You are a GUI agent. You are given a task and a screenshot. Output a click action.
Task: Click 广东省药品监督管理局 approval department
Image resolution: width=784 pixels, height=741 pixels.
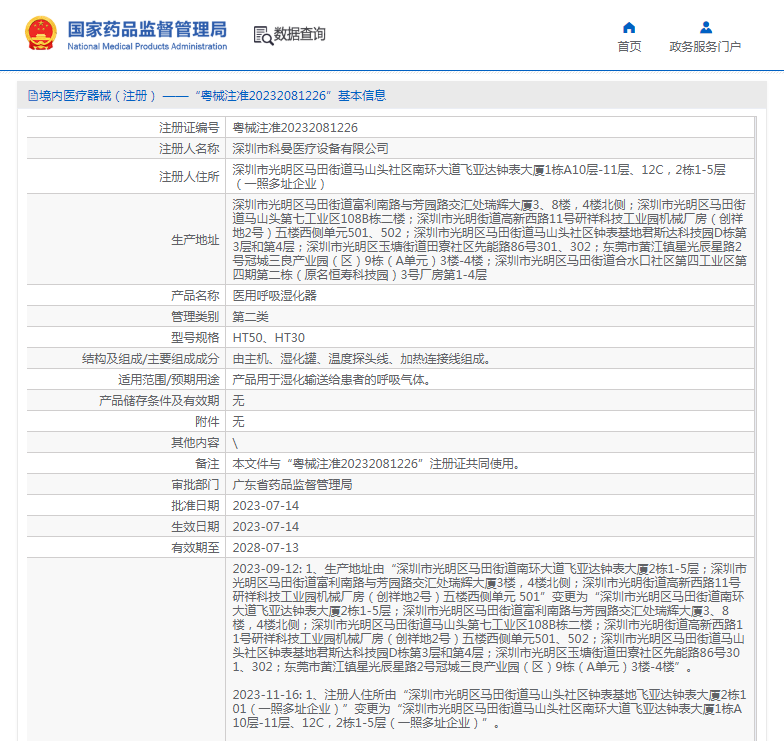pos(292,484)
